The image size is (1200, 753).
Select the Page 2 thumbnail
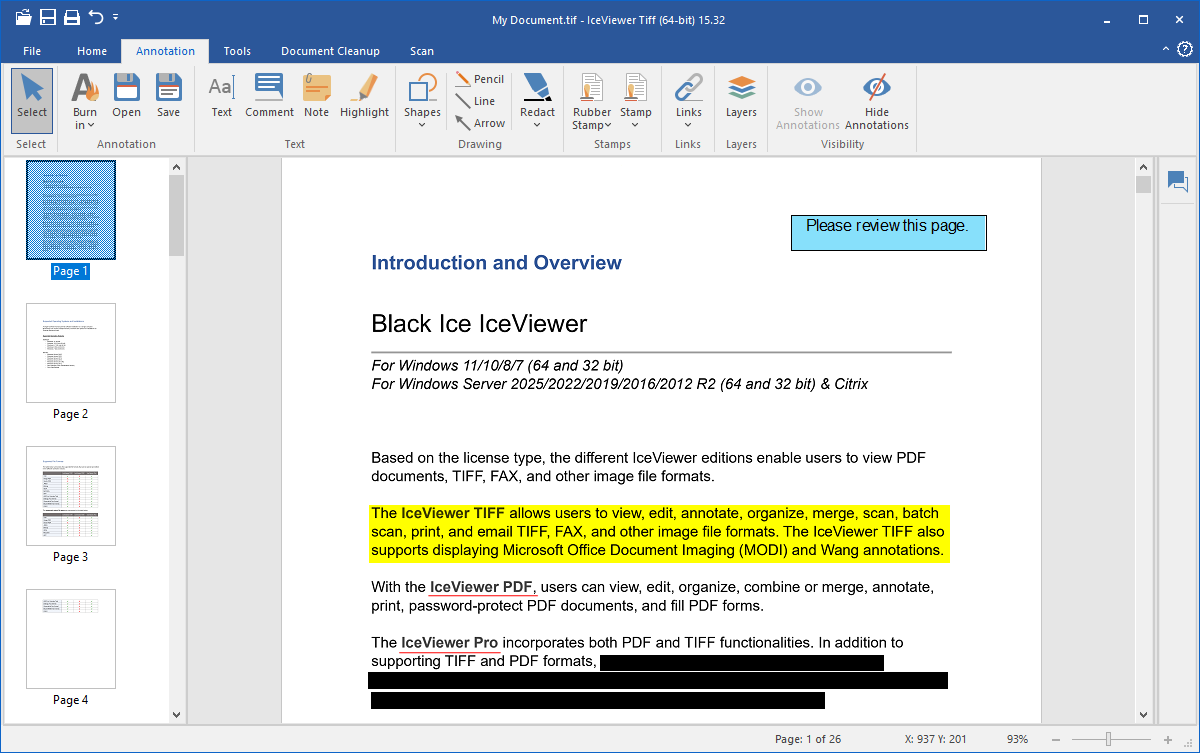click(x=71, y=353)
